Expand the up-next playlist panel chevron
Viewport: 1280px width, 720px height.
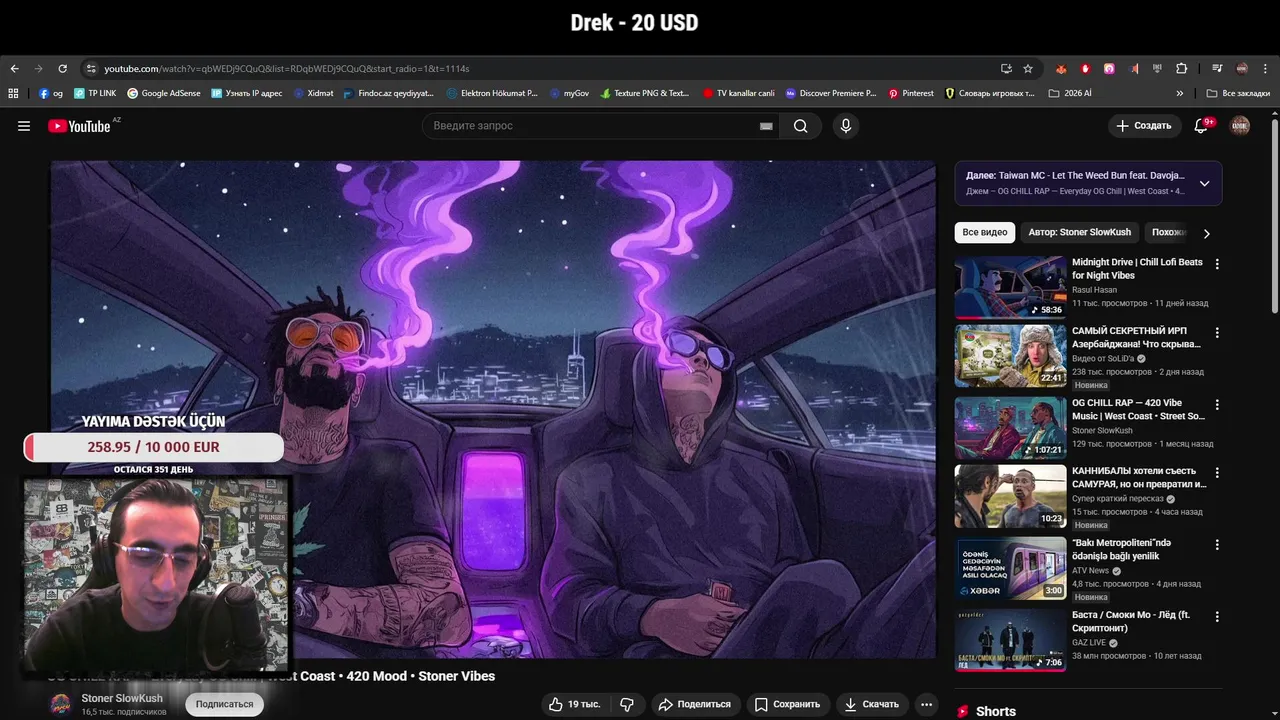(1204, 183)
